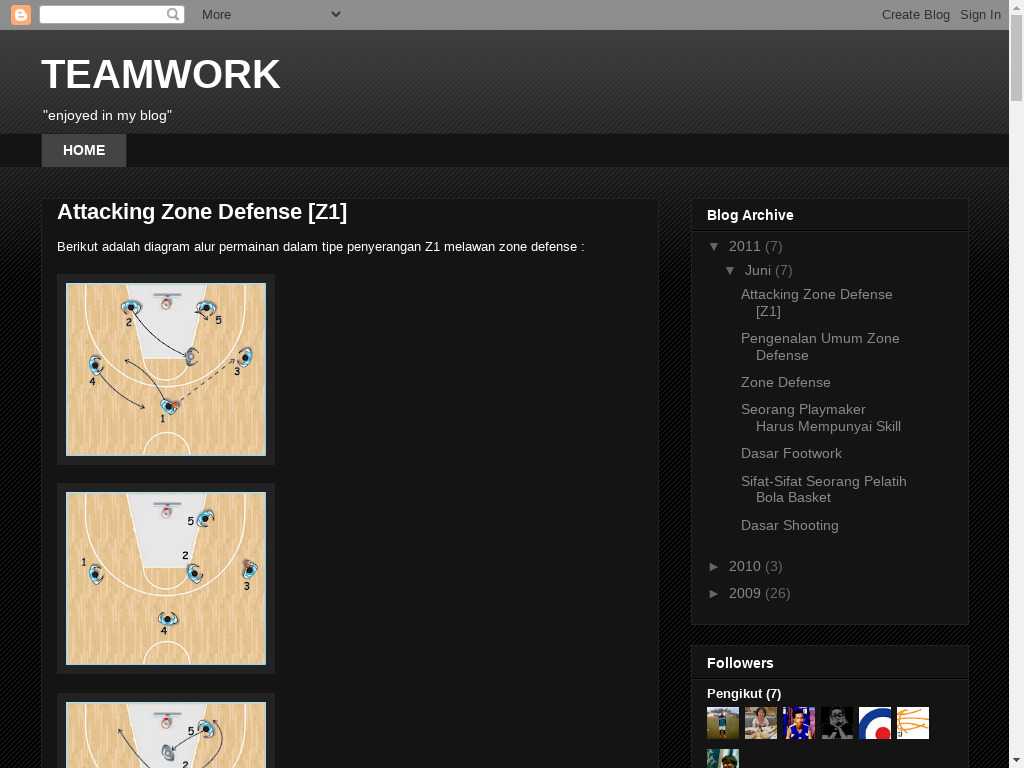Click first follower avatar with outdoor photo
Image resolution: width=1024 pixels, height=768 pixels.
[x=723, y=723]
